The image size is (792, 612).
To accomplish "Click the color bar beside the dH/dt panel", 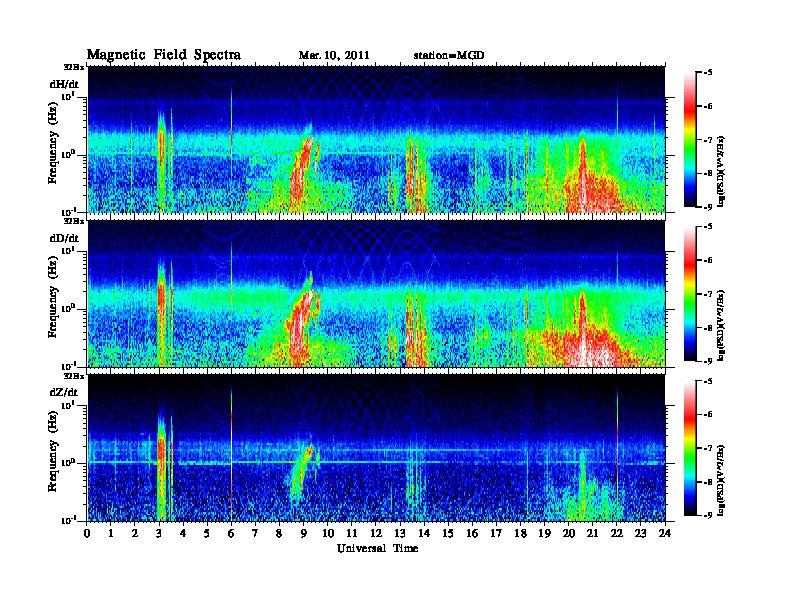I will [690, 140].
